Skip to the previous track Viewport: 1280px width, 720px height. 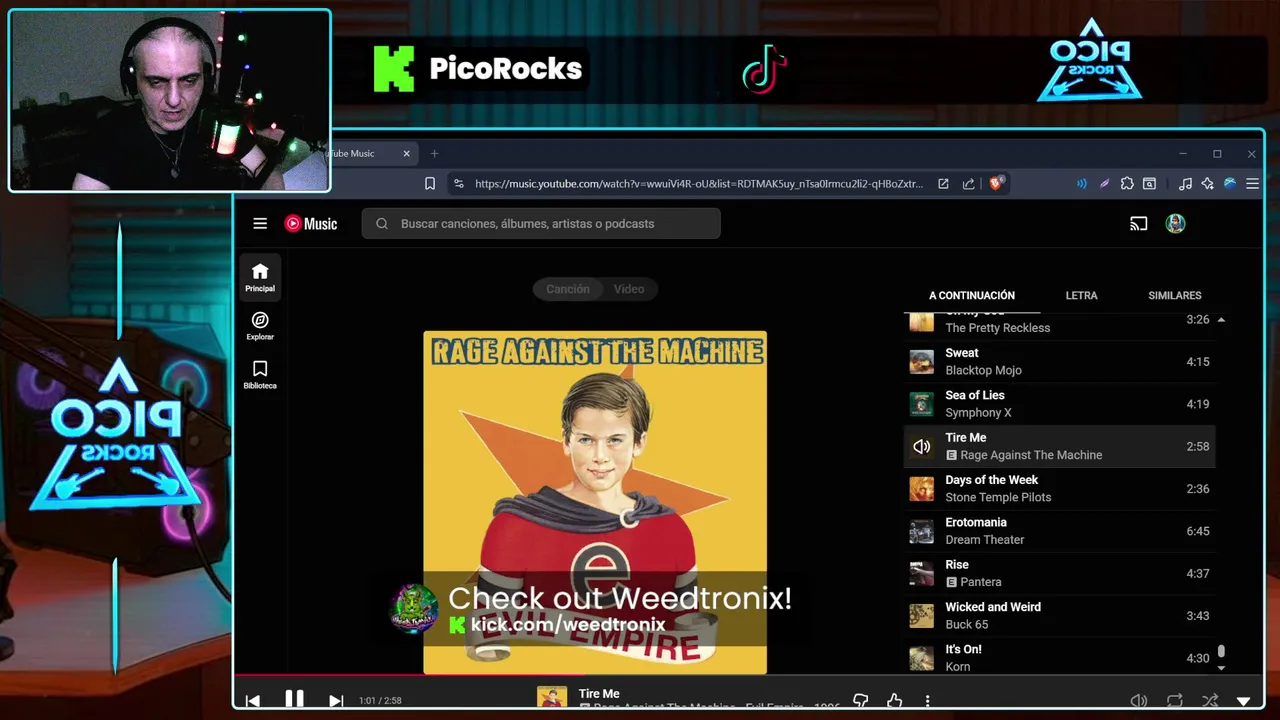(x=253, y=701)
